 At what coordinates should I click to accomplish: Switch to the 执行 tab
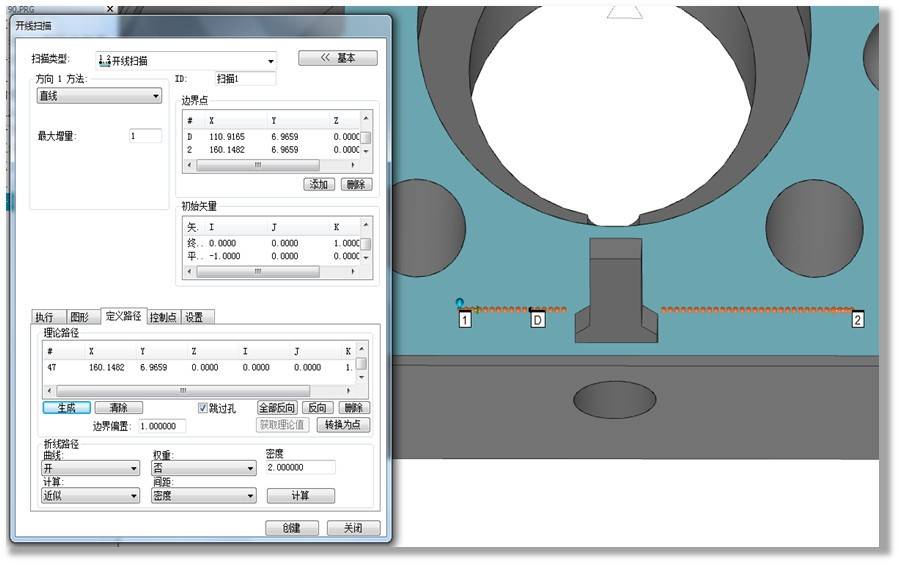(44, 317)
